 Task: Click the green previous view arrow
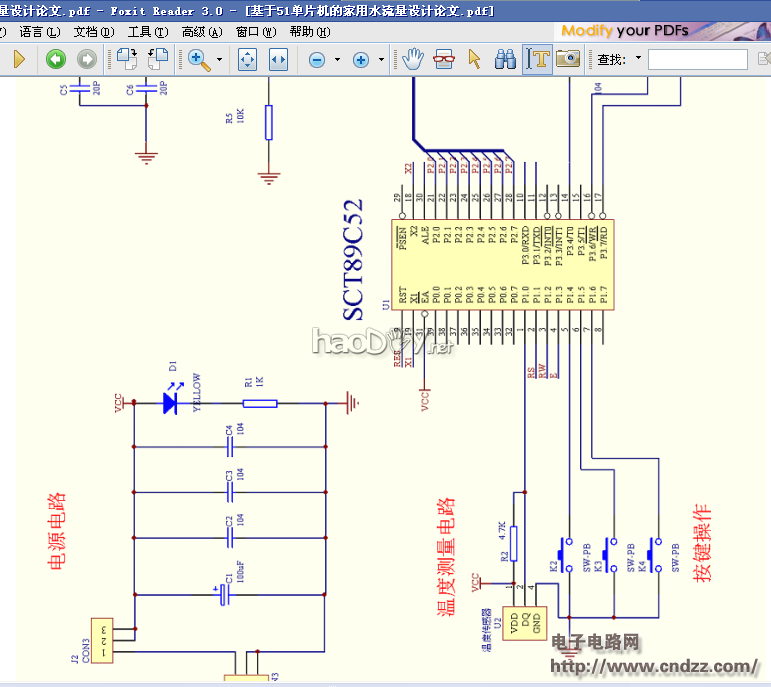click(x=56, y=60)
